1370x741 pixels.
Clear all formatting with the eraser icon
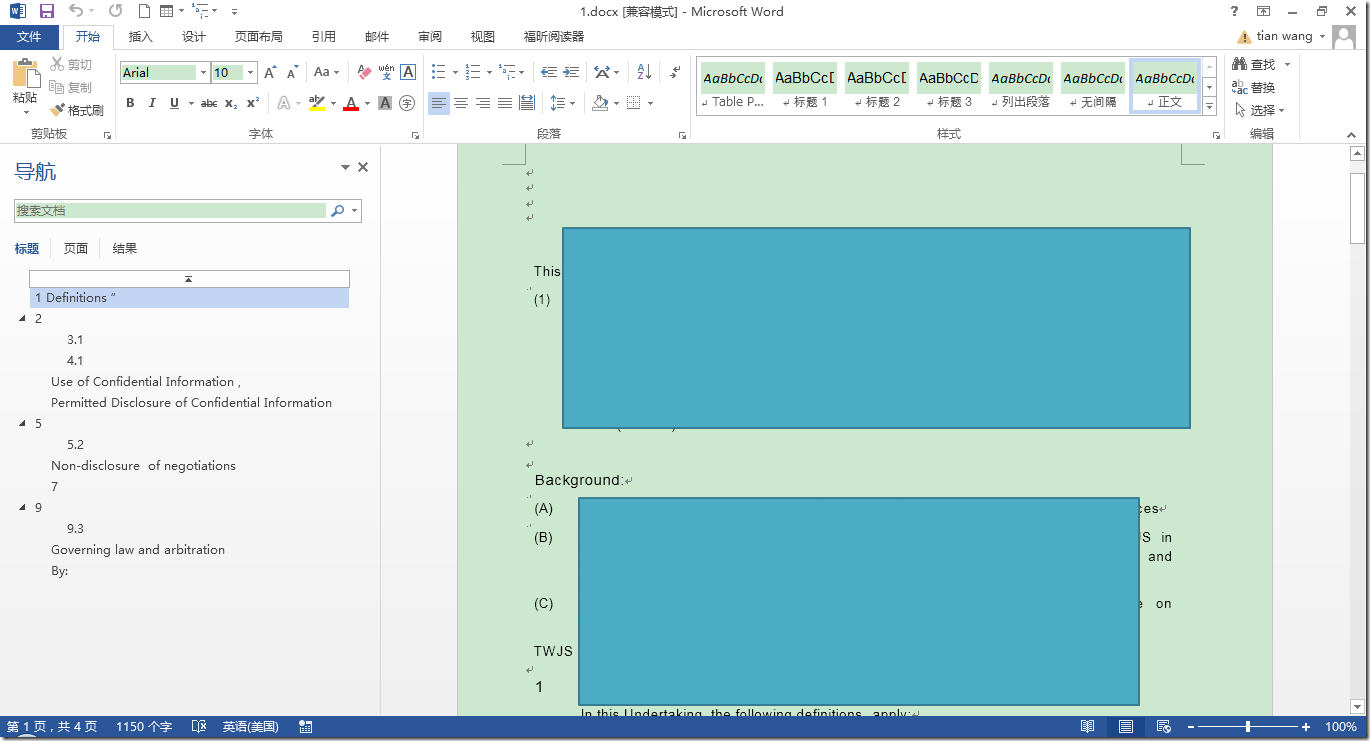363,72
